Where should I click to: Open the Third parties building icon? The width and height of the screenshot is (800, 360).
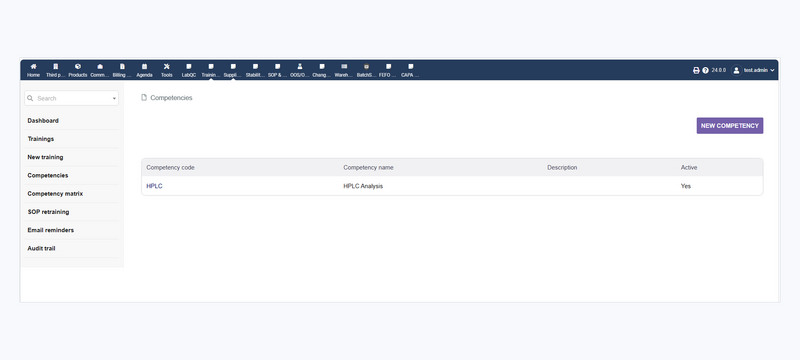[56, 66]
